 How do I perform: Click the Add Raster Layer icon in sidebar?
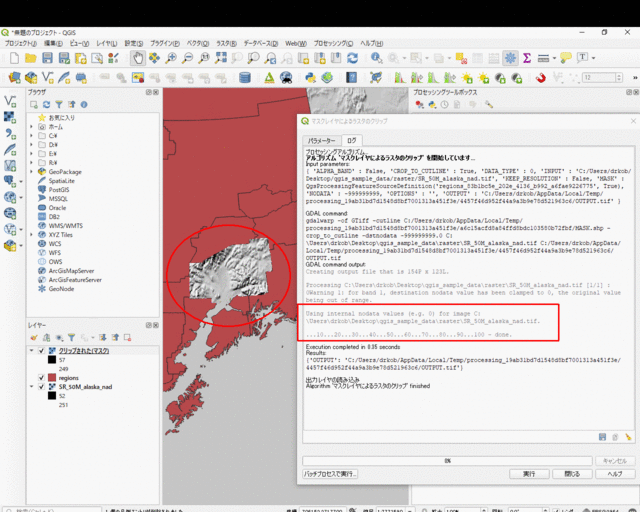pos(10,118)
